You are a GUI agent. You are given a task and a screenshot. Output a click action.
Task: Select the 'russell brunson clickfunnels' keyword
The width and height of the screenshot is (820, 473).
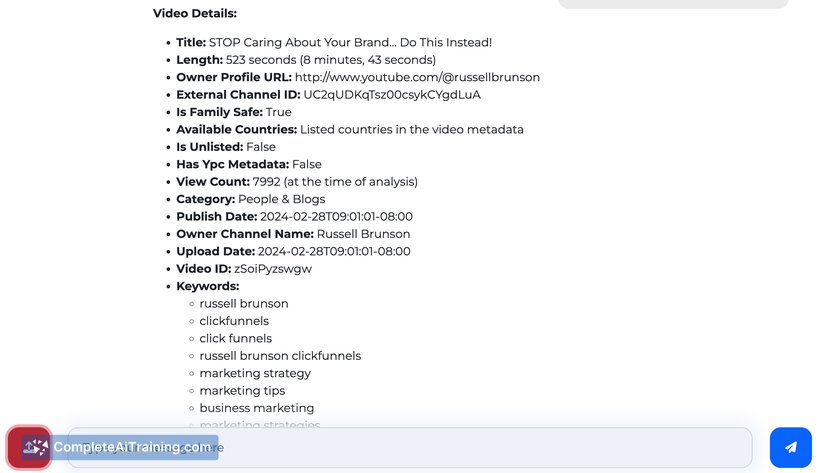click(x=280, y=356)
